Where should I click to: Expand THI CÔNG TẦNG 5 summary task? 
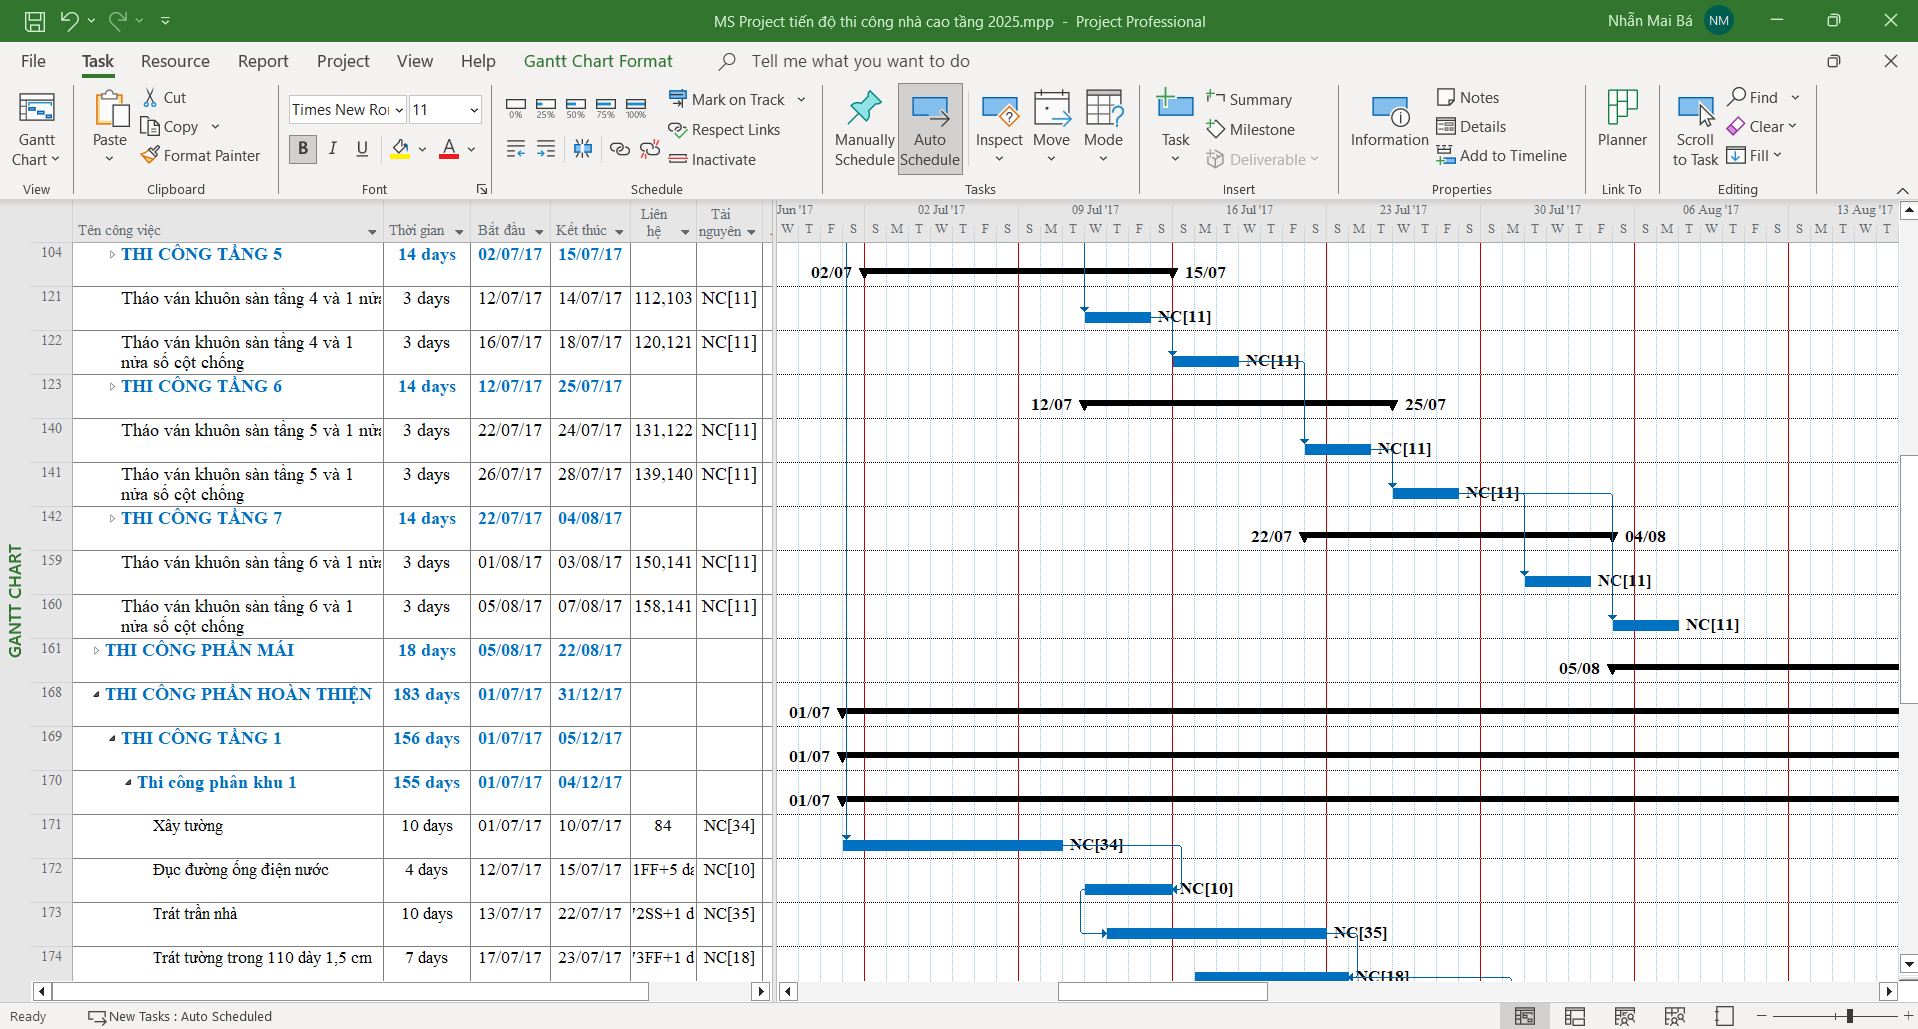tap(112, 255)
